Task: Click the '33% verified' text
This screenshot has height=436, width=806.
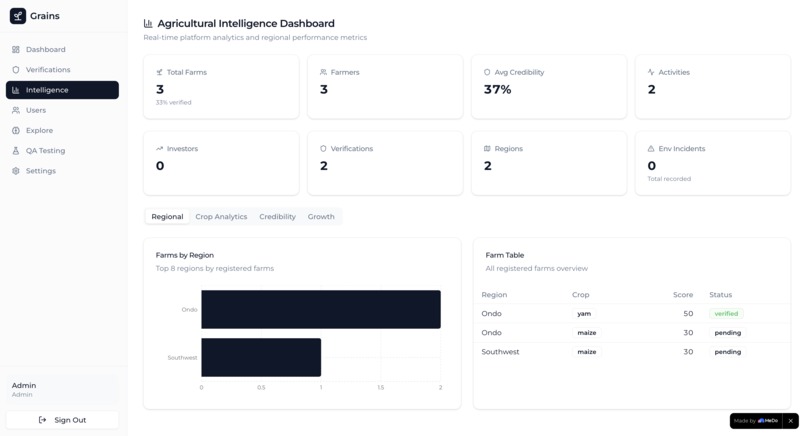Action: (x=173, y=102)
